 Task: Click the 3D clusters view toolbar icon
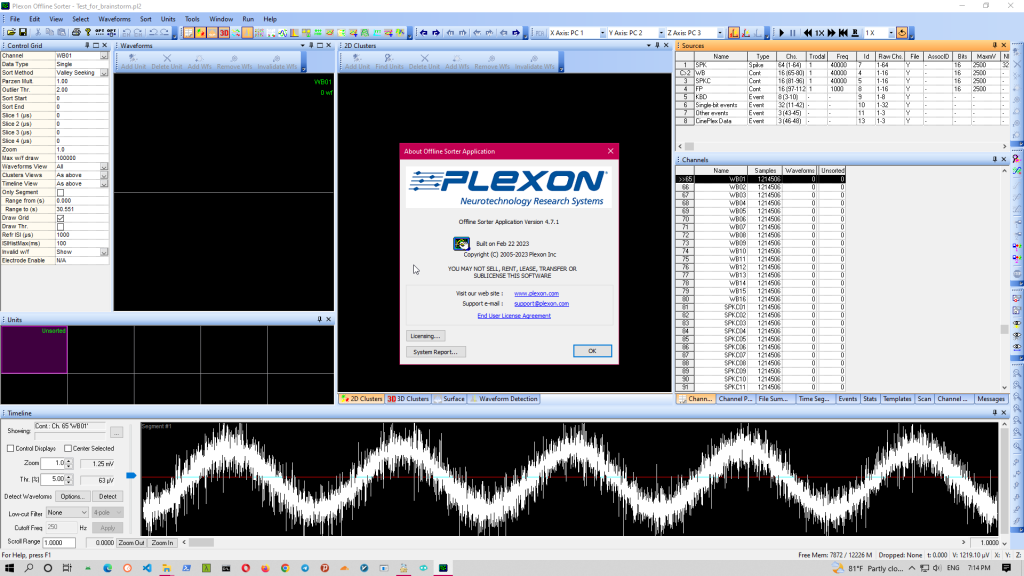tap(224, 32)
